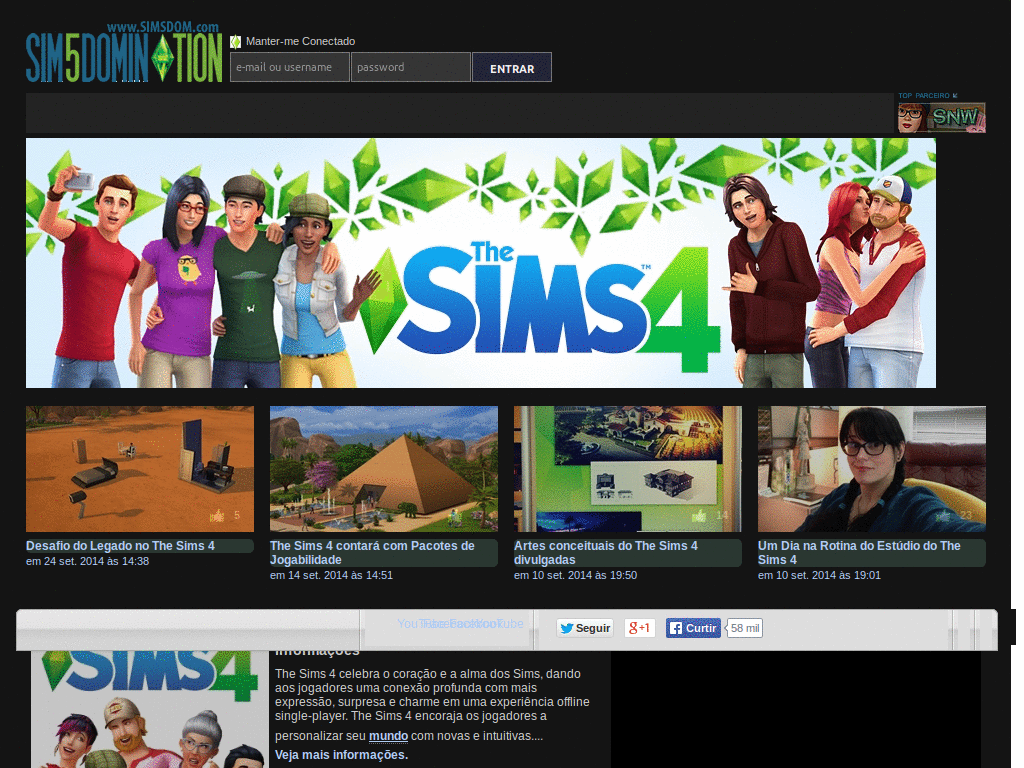
Task: Open the woman with glasses studio thumbnail
Action: (x=872, y=469)
